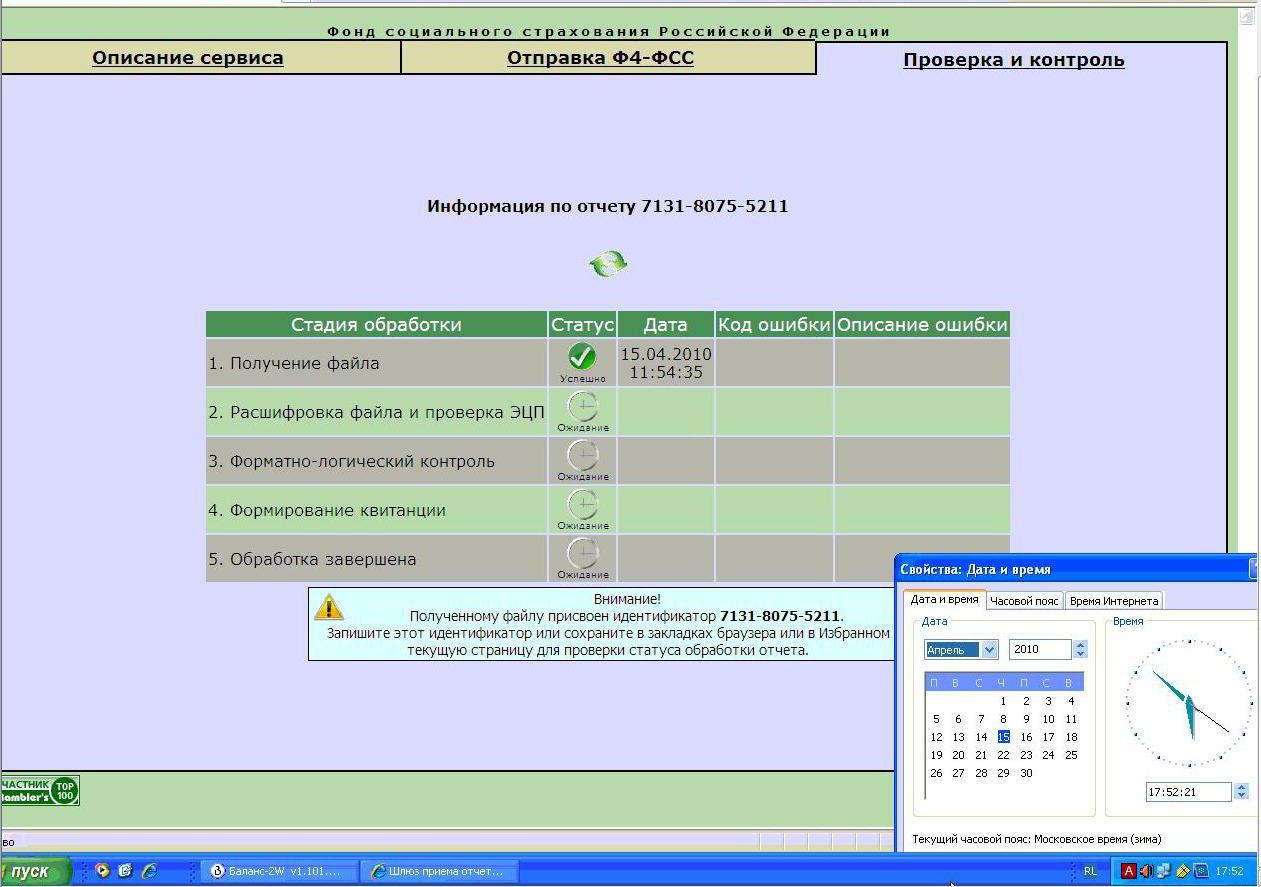Click the time field showing 17:52:21

click(x=1188, y=792)
